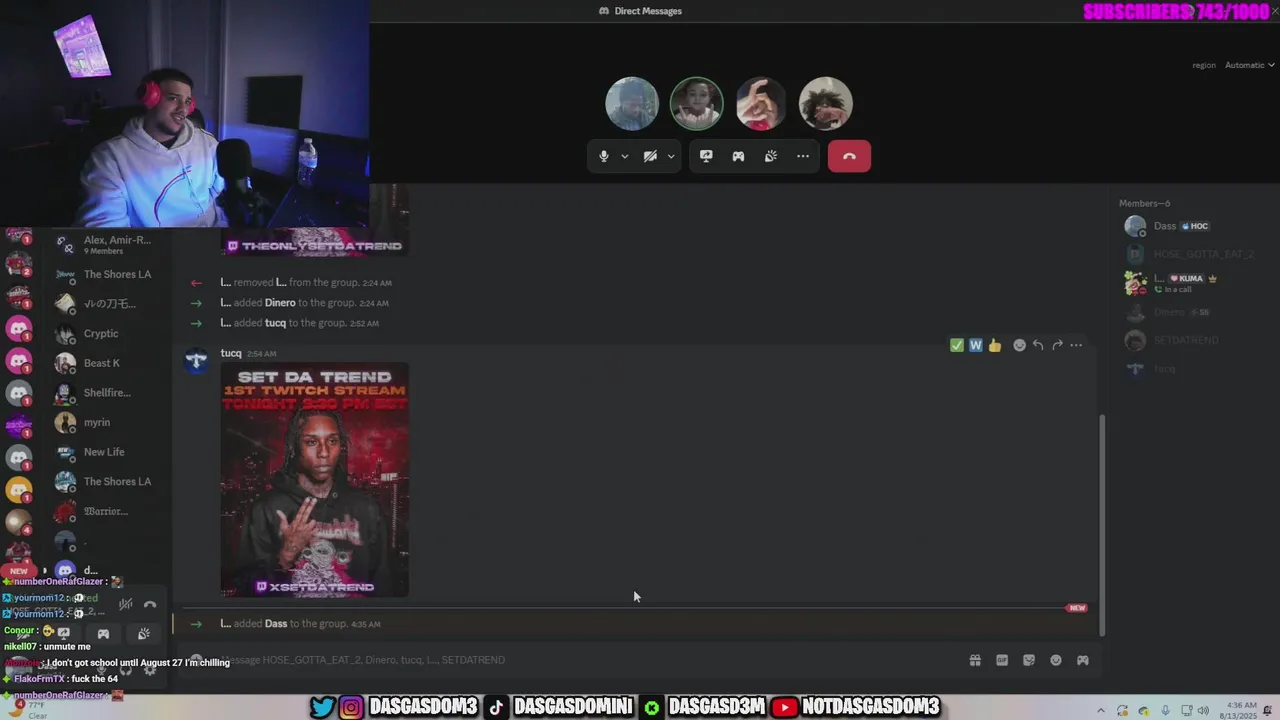This screenshot has height=720, width=1280.
Task: Select the green-ringed speaking participant avatar
Action: pos(696,103)
